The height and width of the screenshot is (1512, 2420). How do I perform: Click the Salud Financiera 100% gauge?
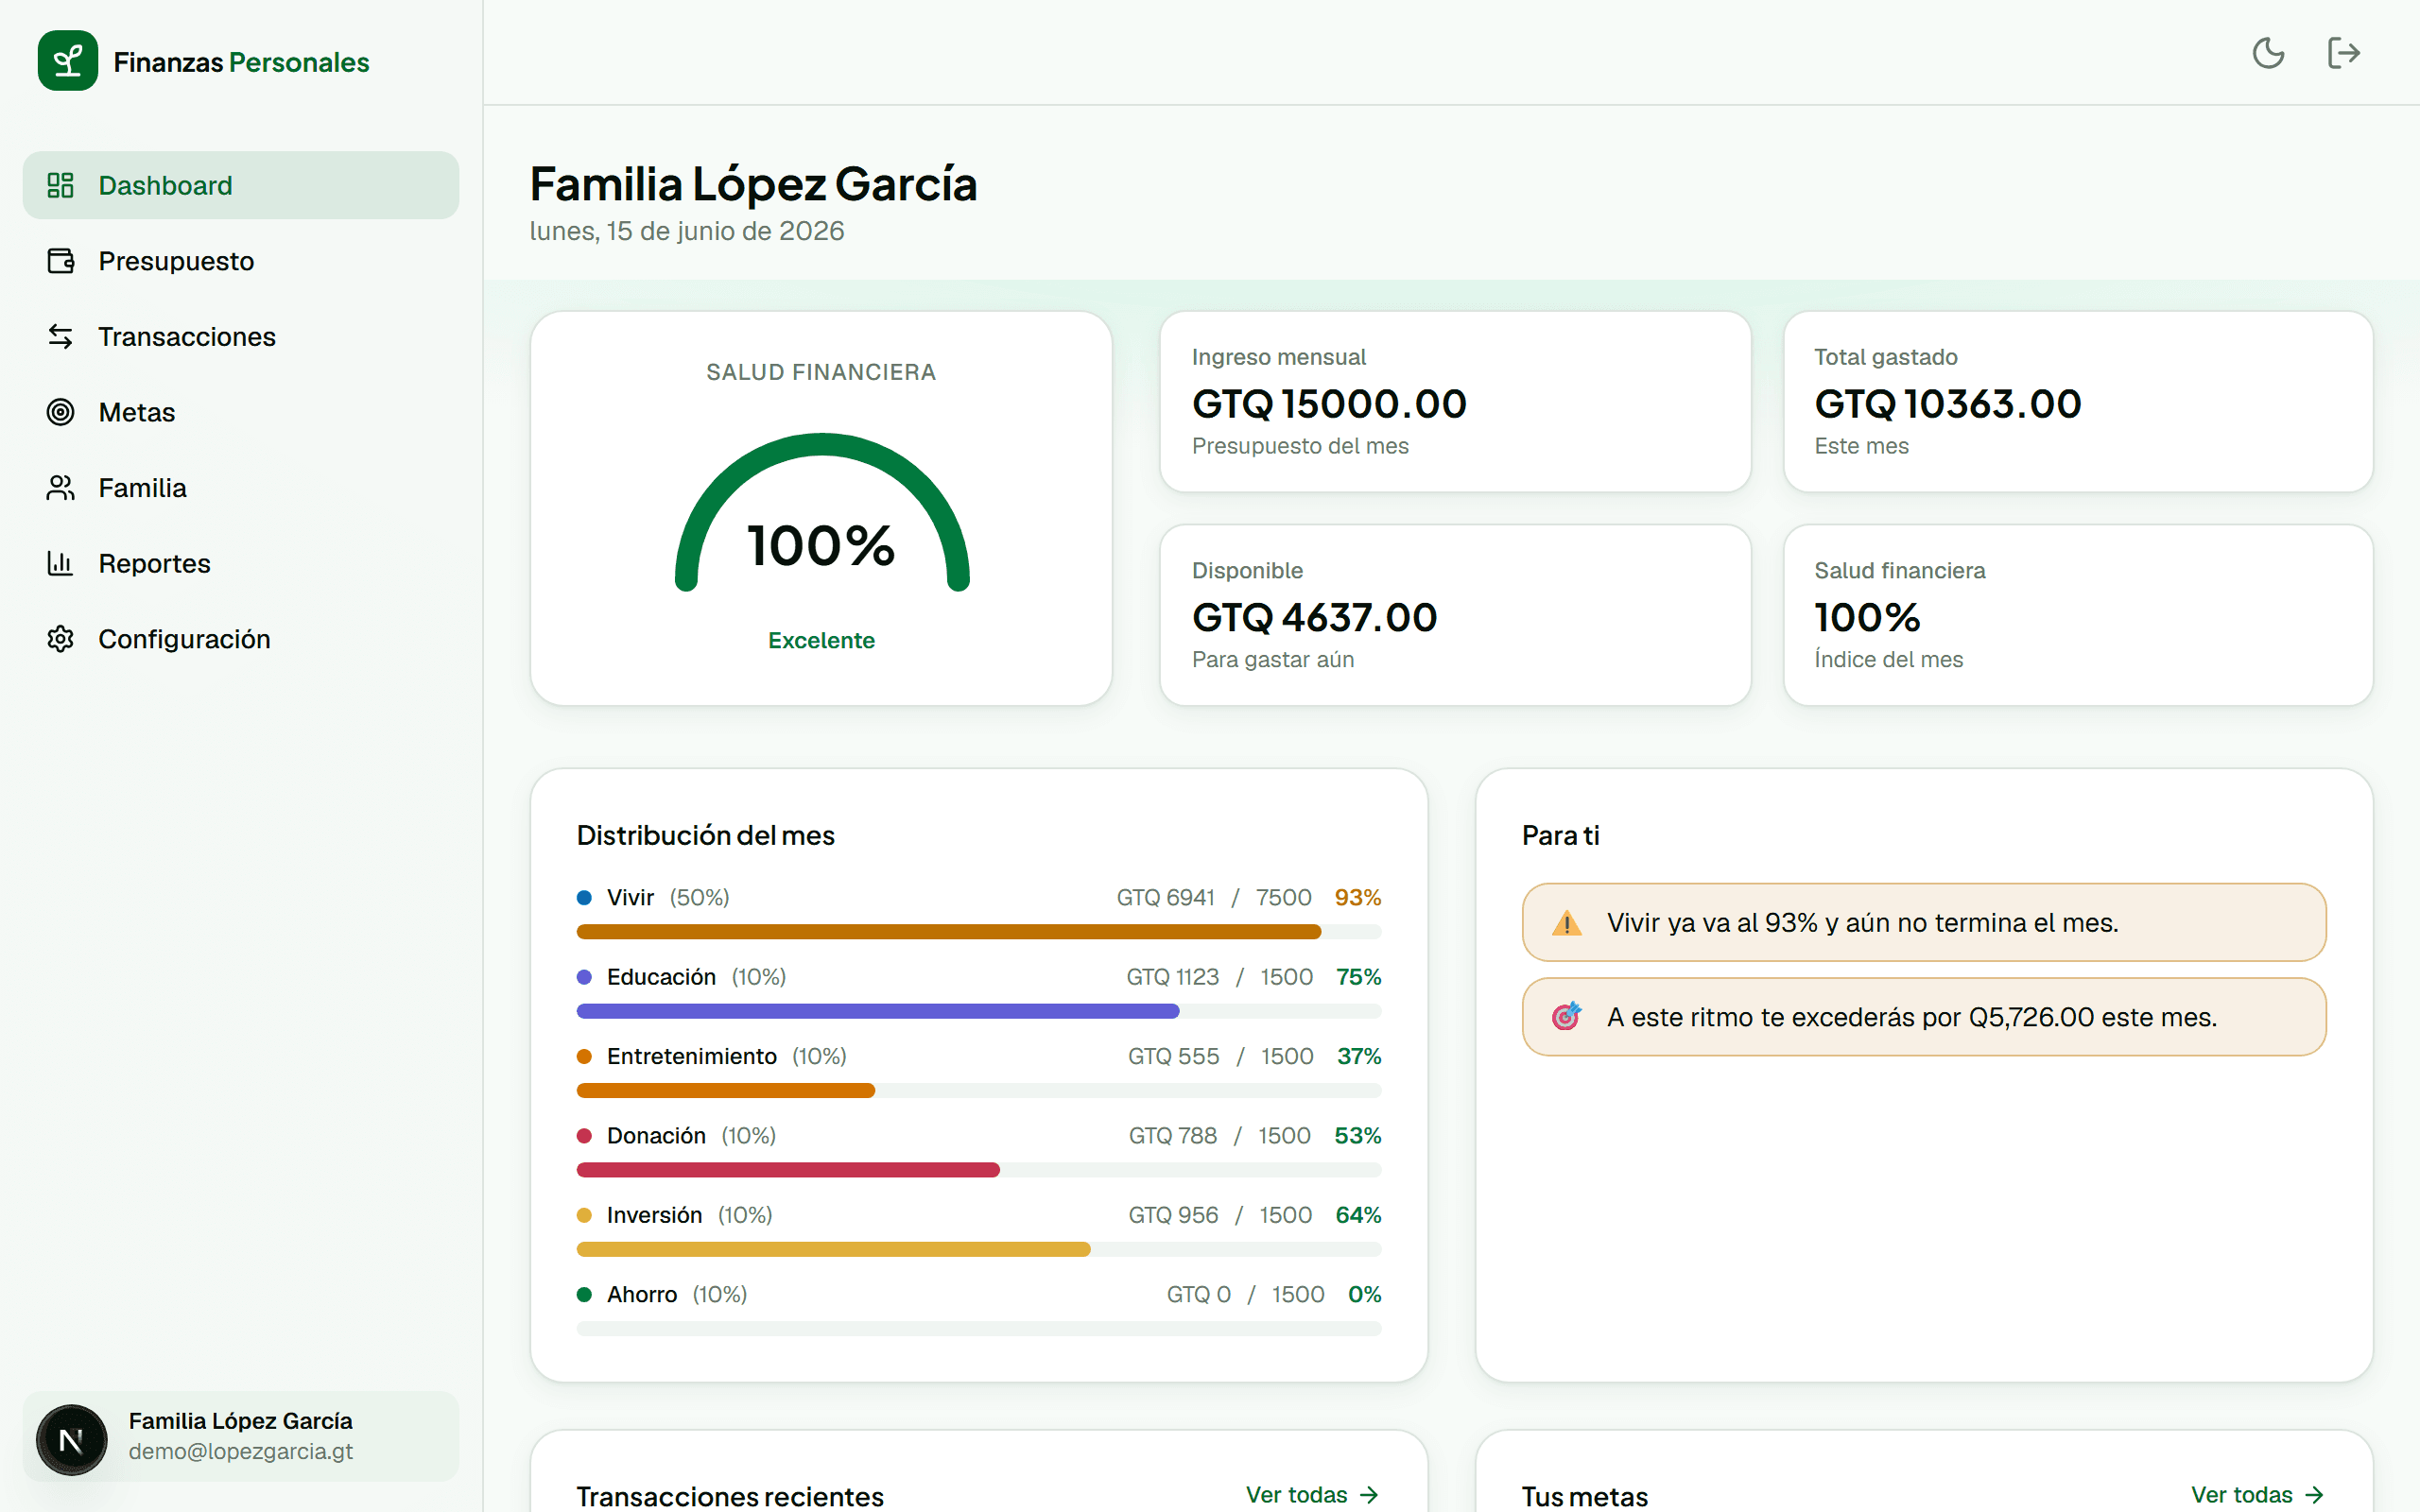pos(822,513)
